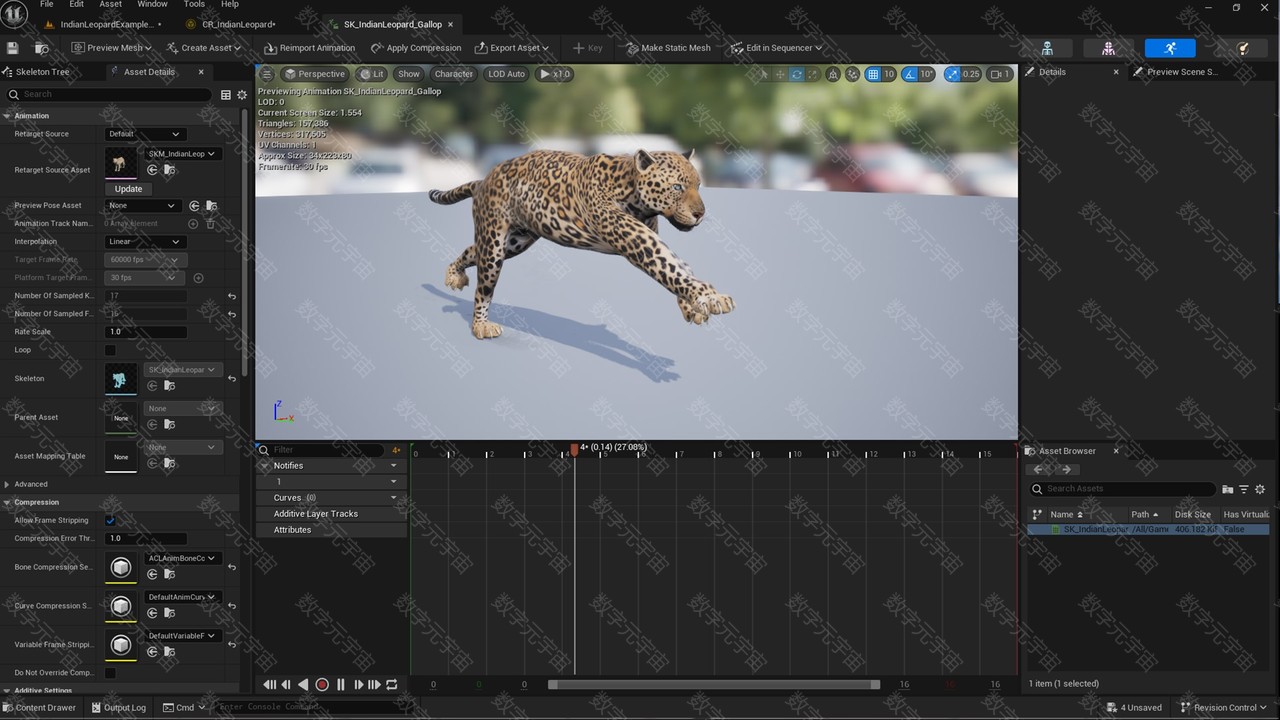Switch to the Skeleton Tree tab
Screen dimensions: 1280x720
[x=42, y=72]
